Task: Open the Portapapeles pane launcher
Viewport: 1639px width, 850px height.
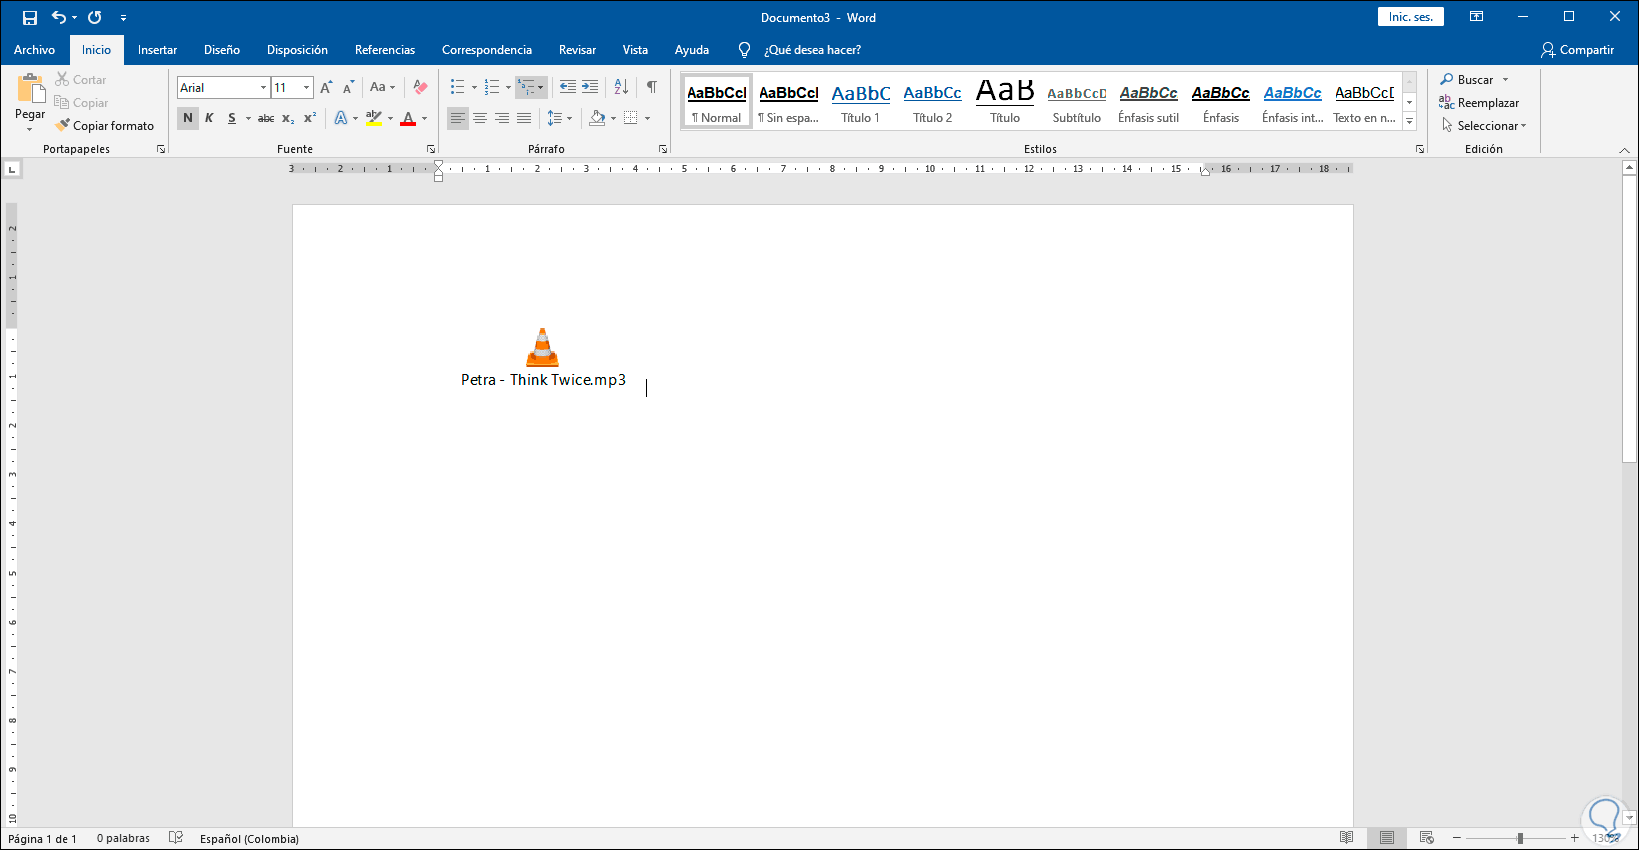Action: [x=160, y=149]
